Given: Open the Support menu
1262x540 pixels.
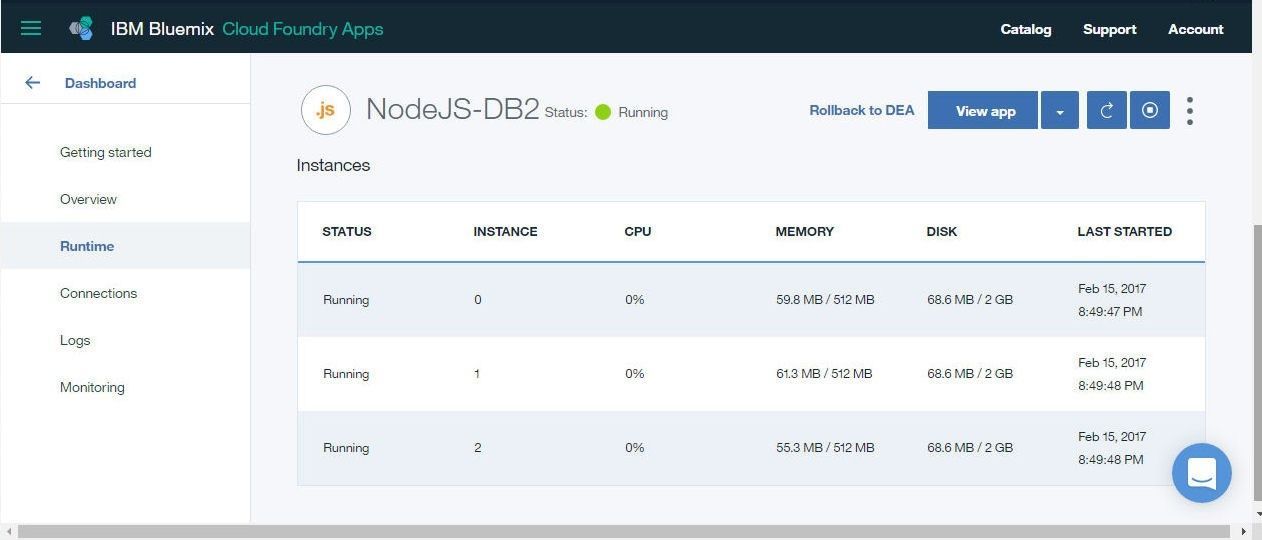Looking at the screenshot, I should (x=1110, y=29).
